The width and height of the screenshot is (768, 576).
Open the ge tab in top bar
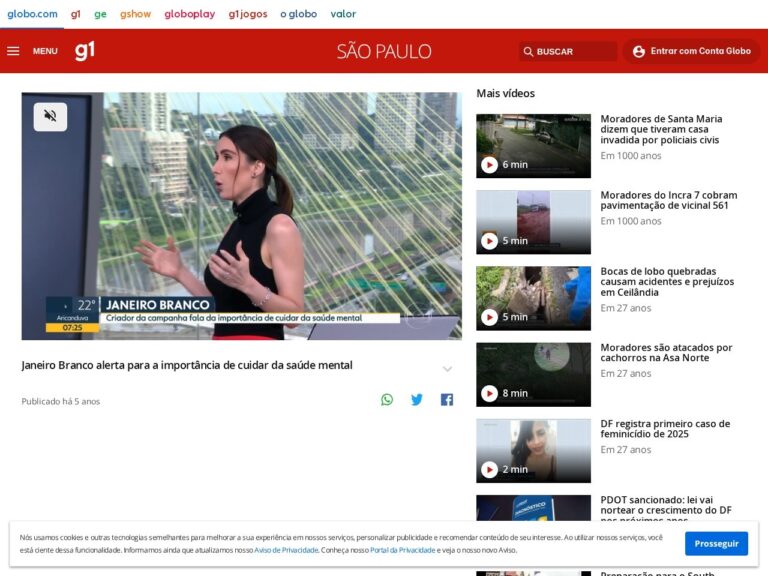pyautogui.click(x=100, y=14)
